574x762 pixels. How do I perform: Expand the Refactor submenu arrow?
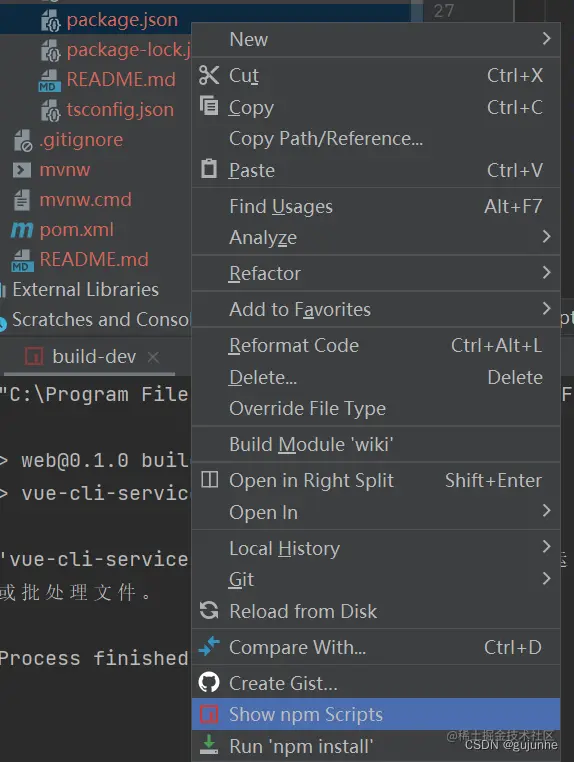pos(546,272)
